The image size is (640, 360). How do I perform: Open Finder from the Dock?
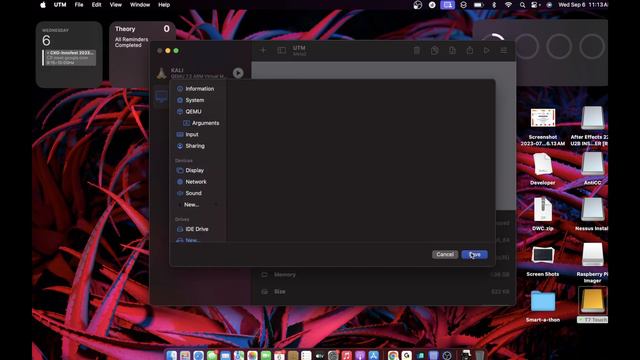[172, 355]
